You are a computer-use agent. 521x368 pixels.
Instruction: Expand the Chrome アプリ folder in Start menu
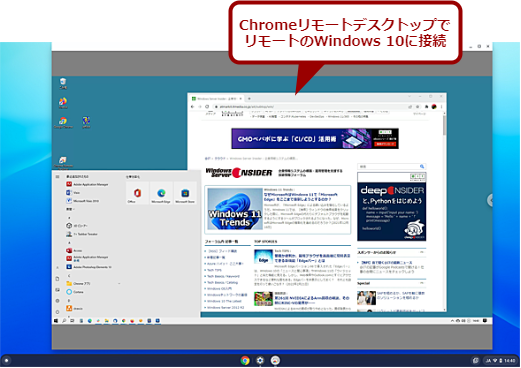[93, 284]
